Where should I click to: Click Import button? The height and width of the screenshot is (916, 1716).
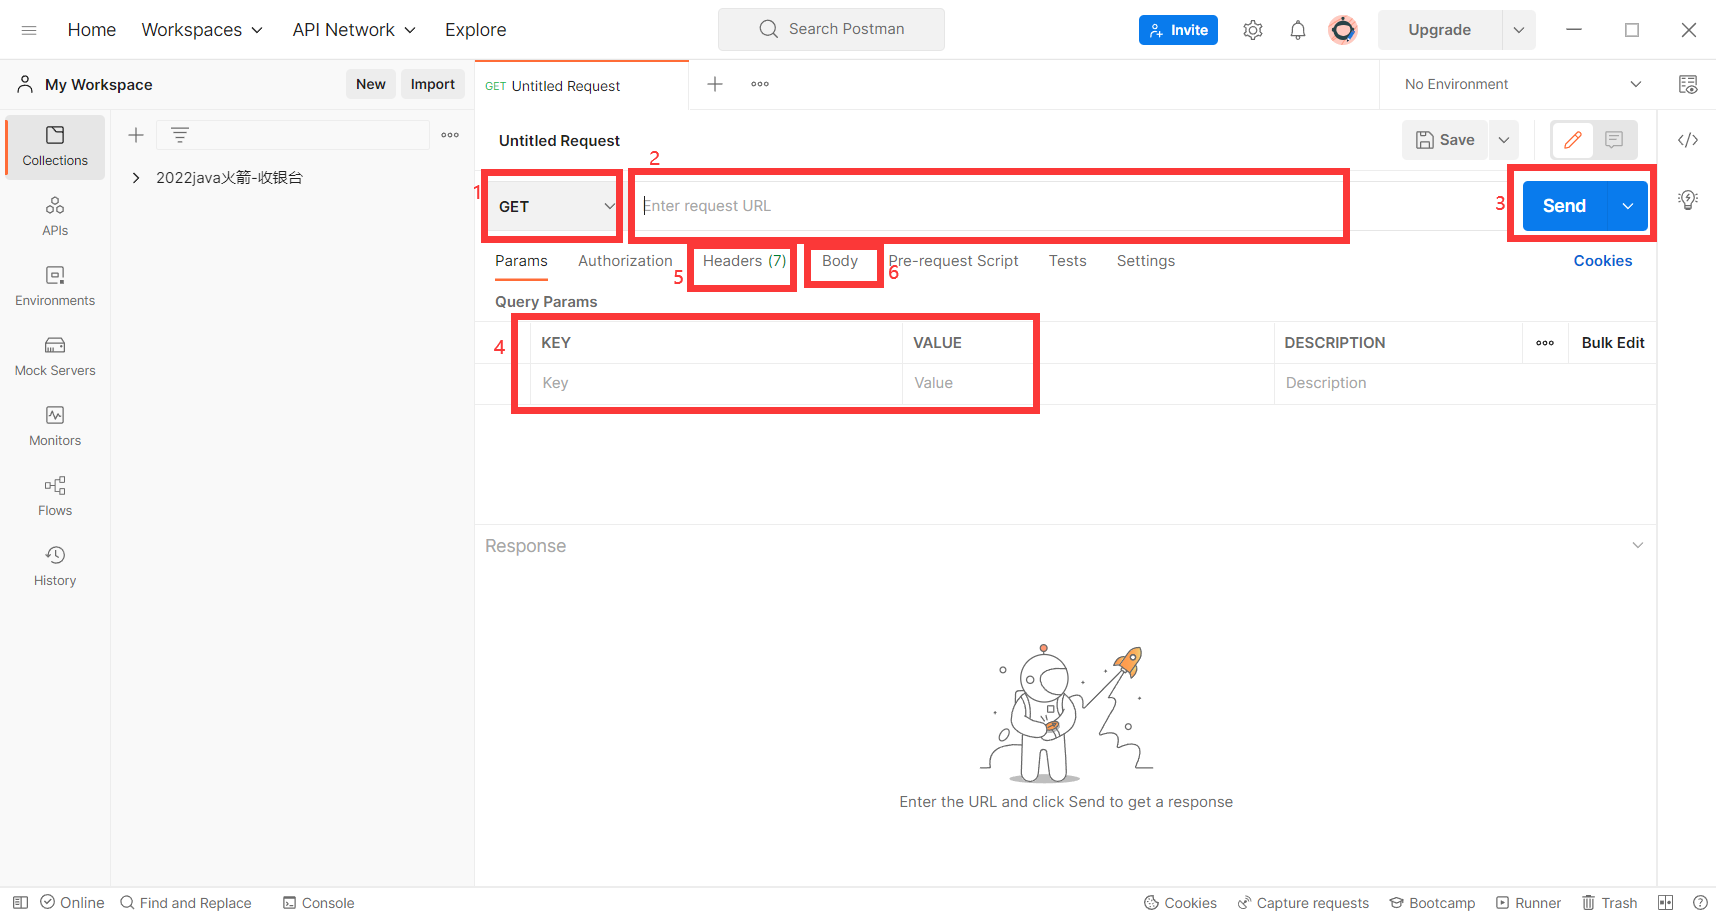pos(433,84)
